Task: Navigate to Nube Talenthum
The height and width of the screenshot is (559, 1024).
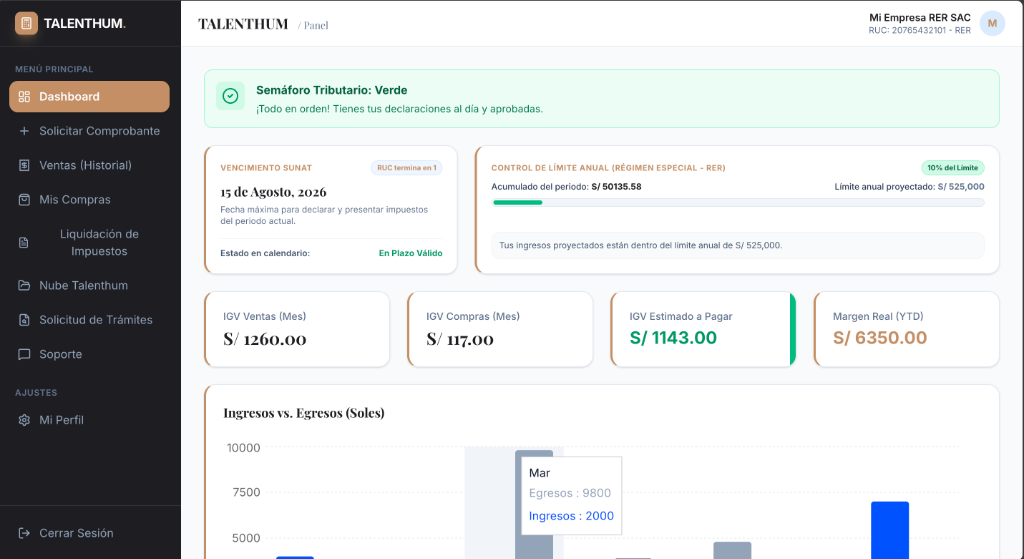Action: click(89, 285)
